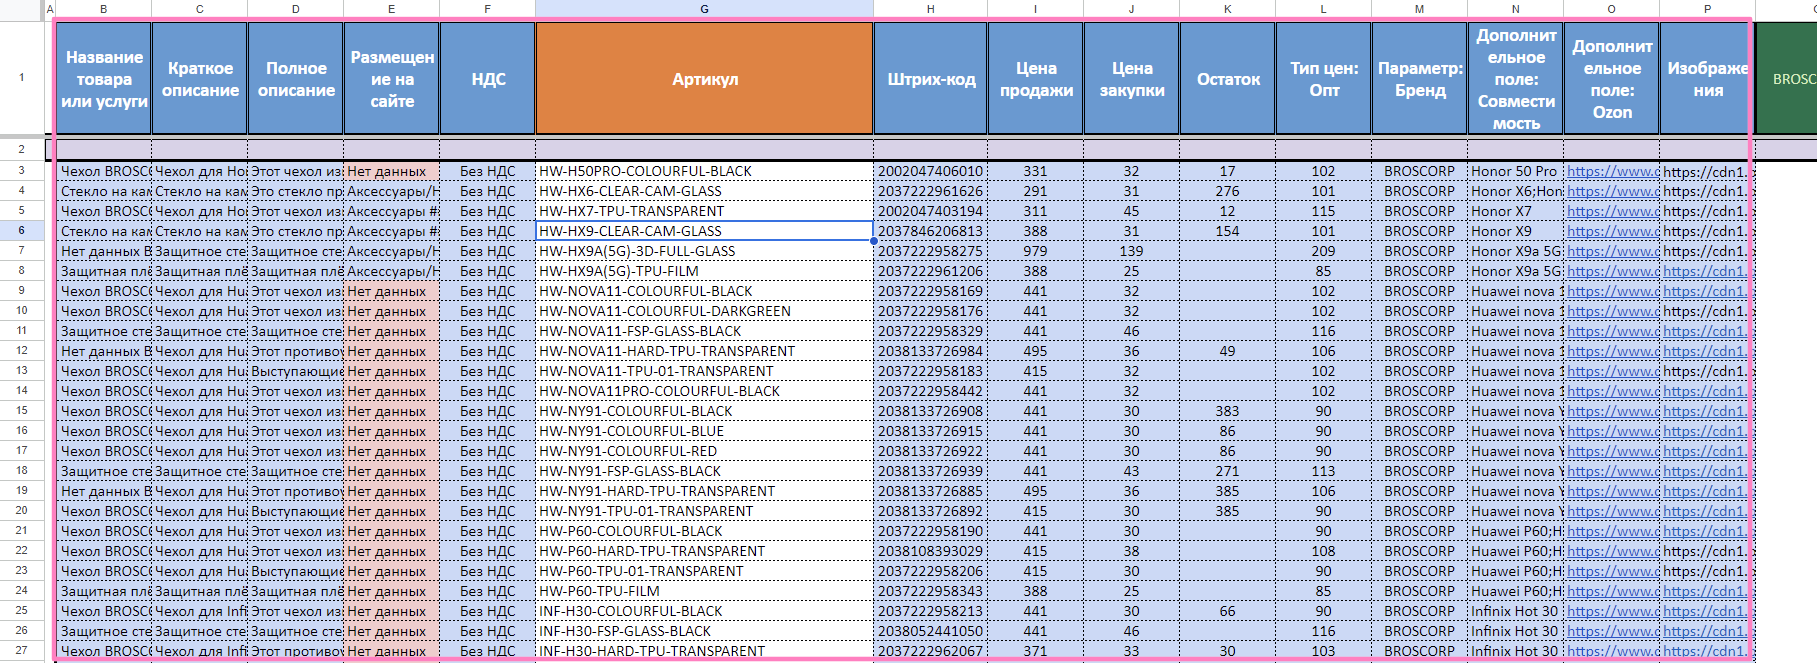Click the Цена продажи header cell
1817x663 pixels.
[1035, 79]
